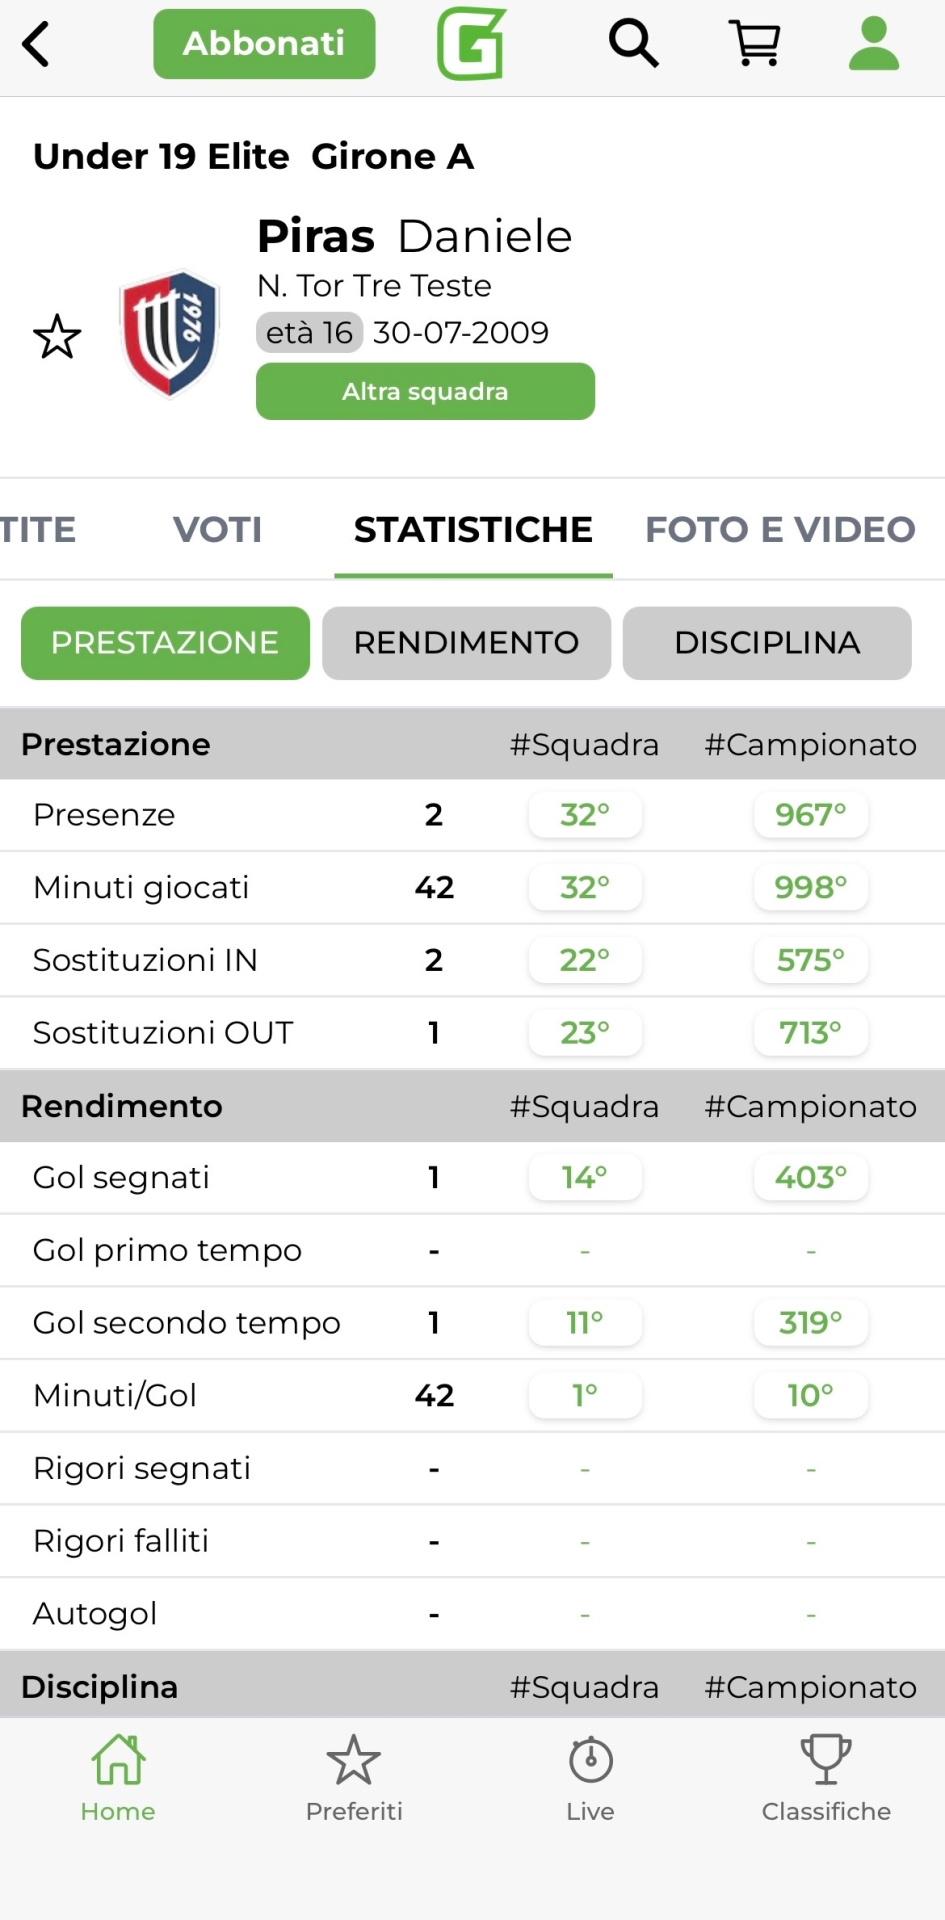
Task: Tap the N. Tor Tre Teste crest
Action: click(170, 333)
